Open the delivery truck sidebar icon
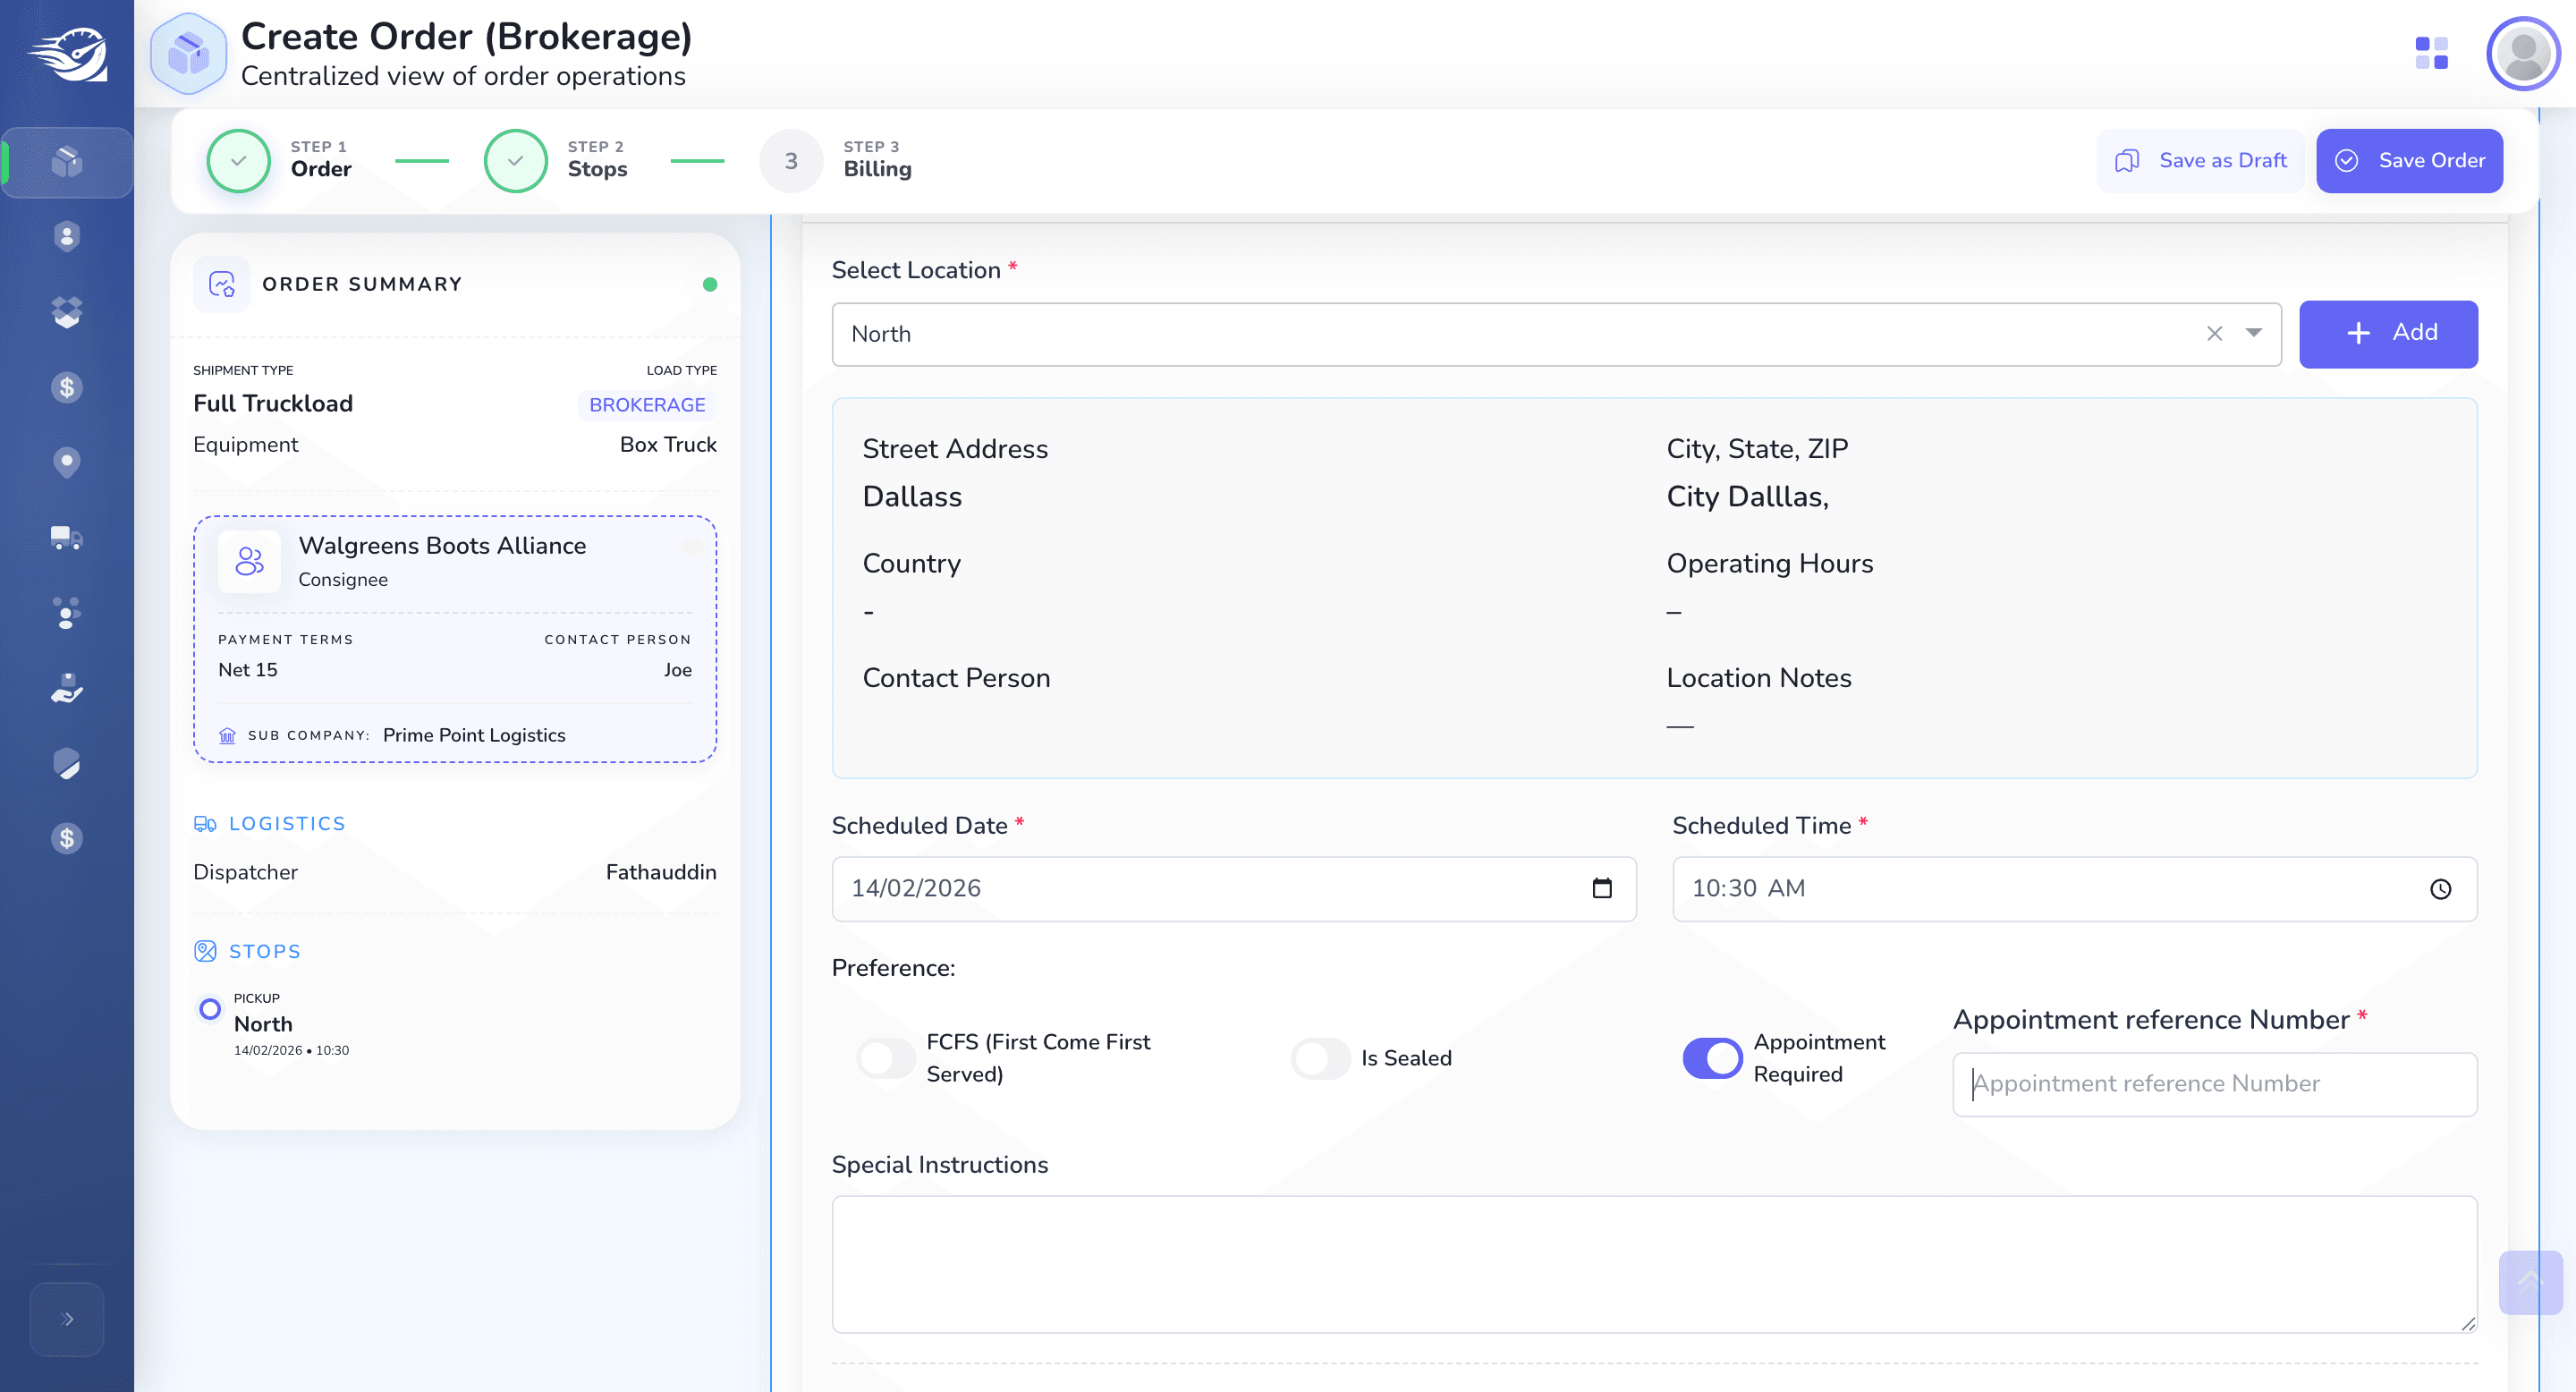This screenshot has height=1392, width=2576. point(67,538)
